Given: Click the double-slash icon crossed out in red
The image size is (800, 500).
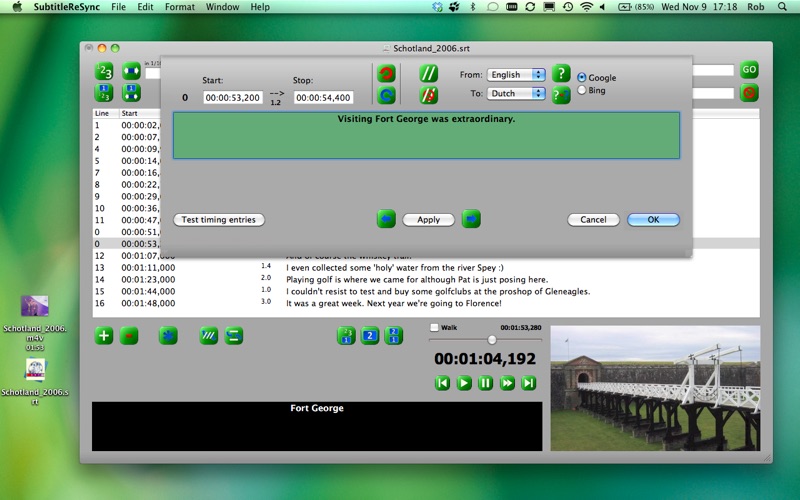Looking at the screenshot, I should point(429,95).
